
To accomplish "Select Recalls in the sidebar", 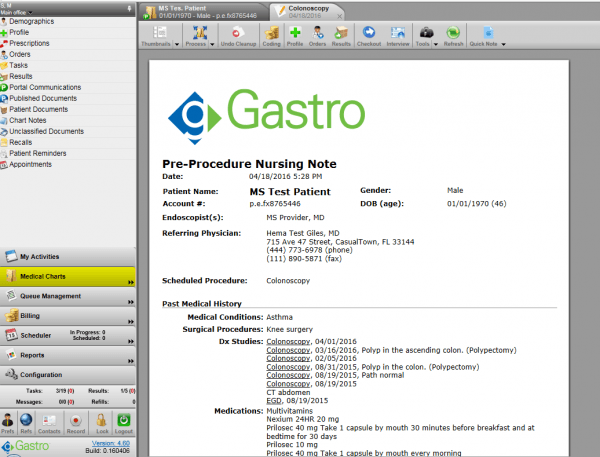I will tap(21, 142).
